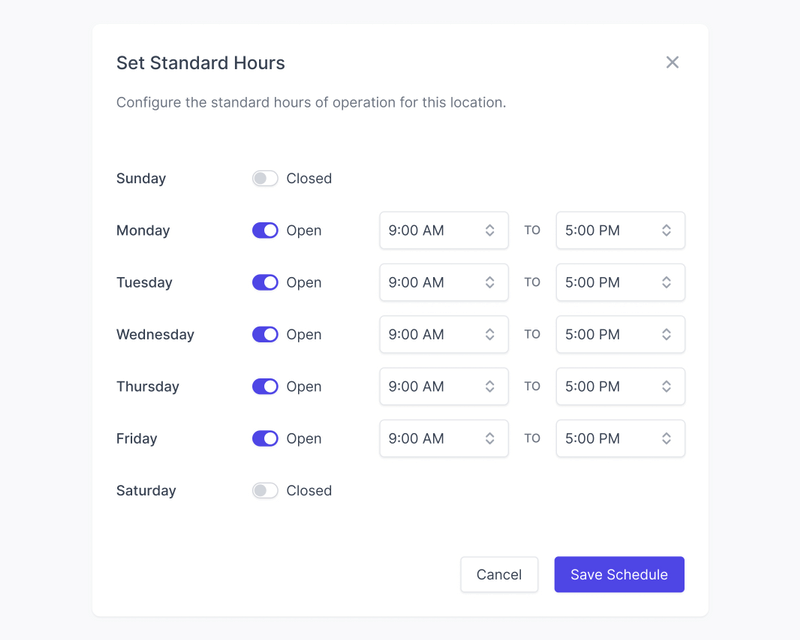Expand Thursday start time dropdown

(x=443, y=387)
